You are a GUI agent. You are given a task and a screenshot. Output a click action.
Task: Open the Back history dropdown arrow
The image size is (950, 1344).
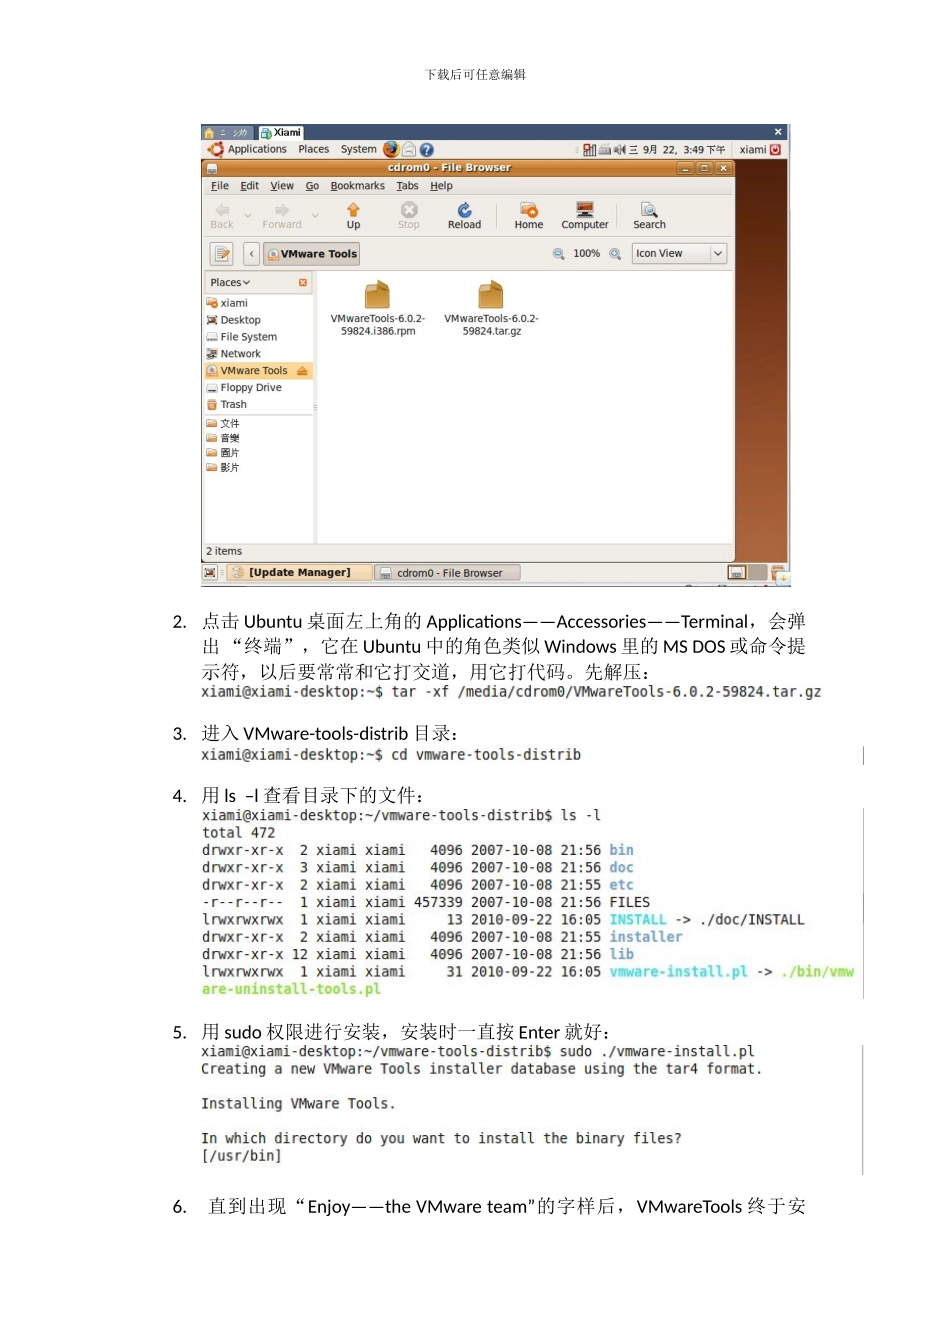click(x=247, y=215)
